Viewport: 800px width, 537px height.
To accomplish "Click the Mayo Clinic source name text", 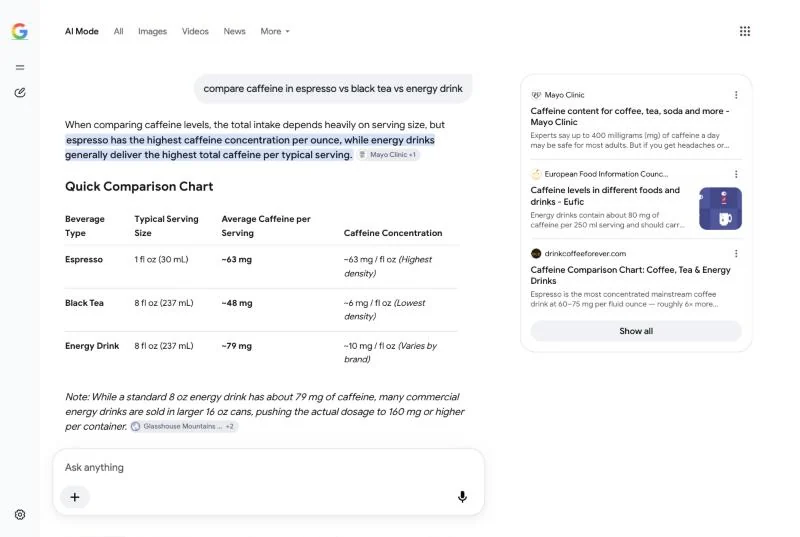I will (x=564, y=95).
